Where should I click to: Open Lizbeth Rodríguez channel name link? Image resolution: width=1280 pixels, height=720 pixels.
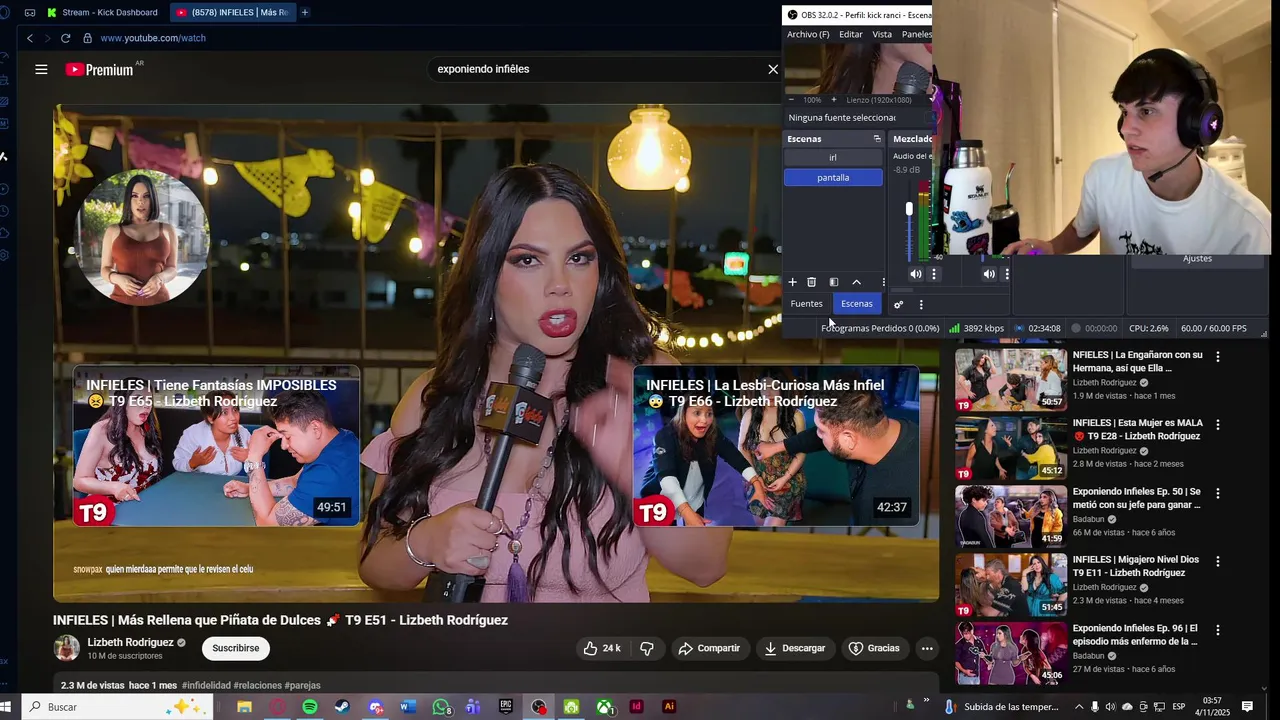[x=130, y=642]
